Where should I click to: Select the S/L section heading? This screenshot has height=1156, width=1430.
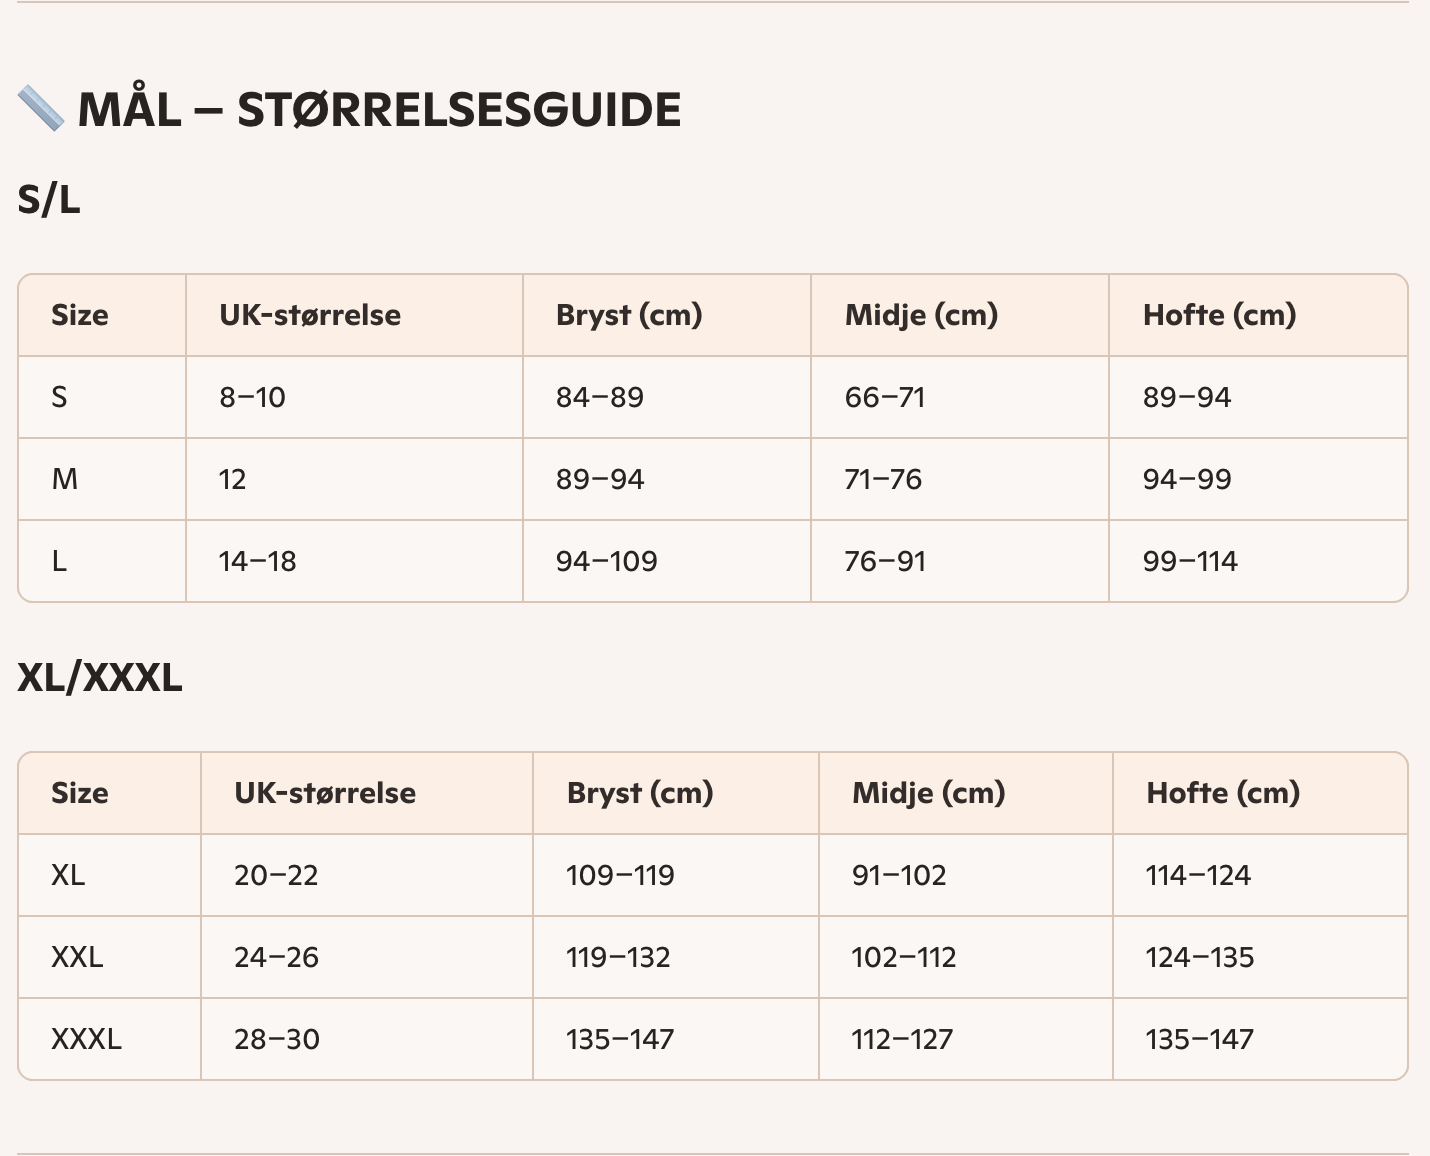pyautogui.click(x=49, y=200)
